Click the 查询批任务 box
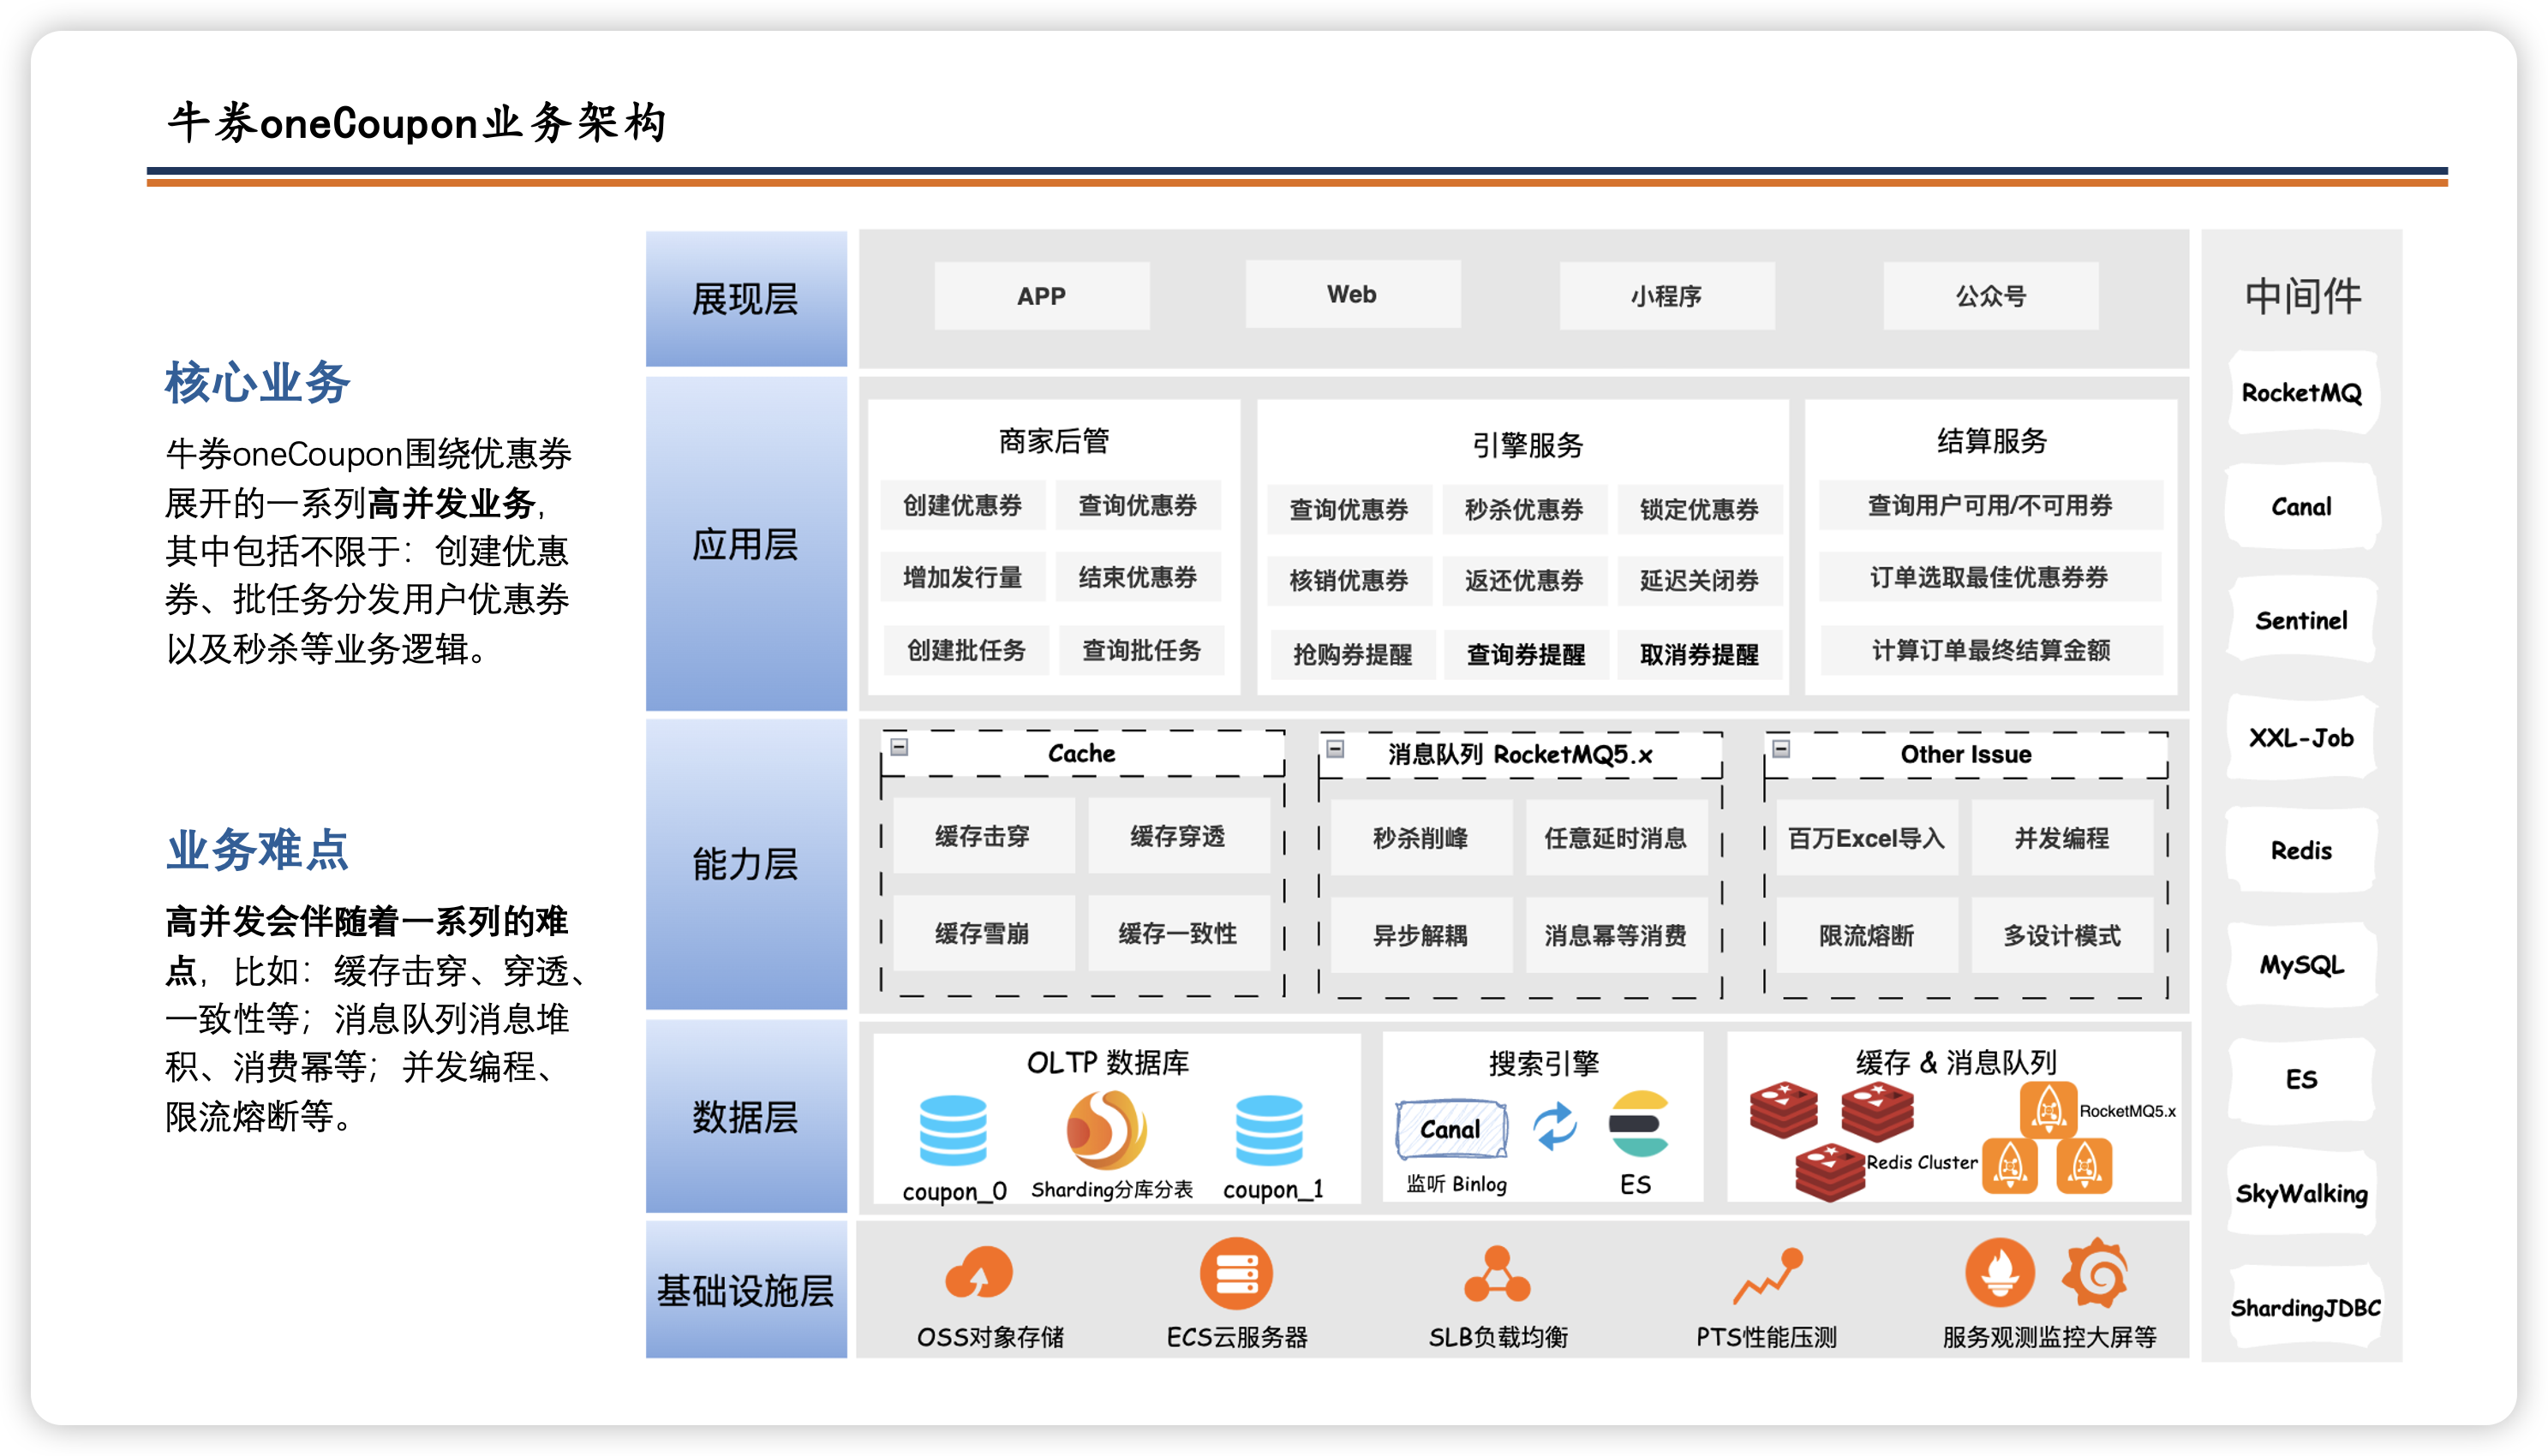 click(x=1141, y=650)
